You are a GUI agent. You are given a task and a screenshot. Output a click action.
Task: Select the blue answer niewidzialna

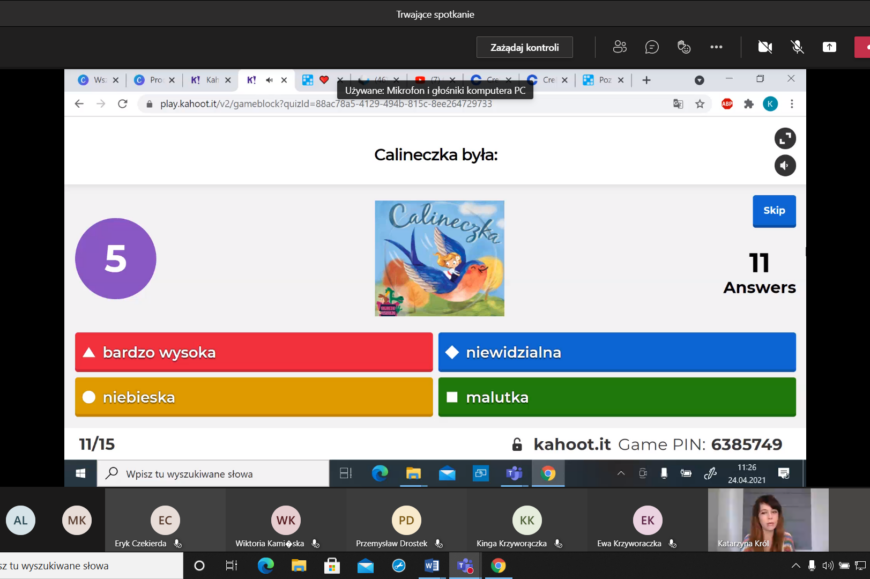point(617,352)
